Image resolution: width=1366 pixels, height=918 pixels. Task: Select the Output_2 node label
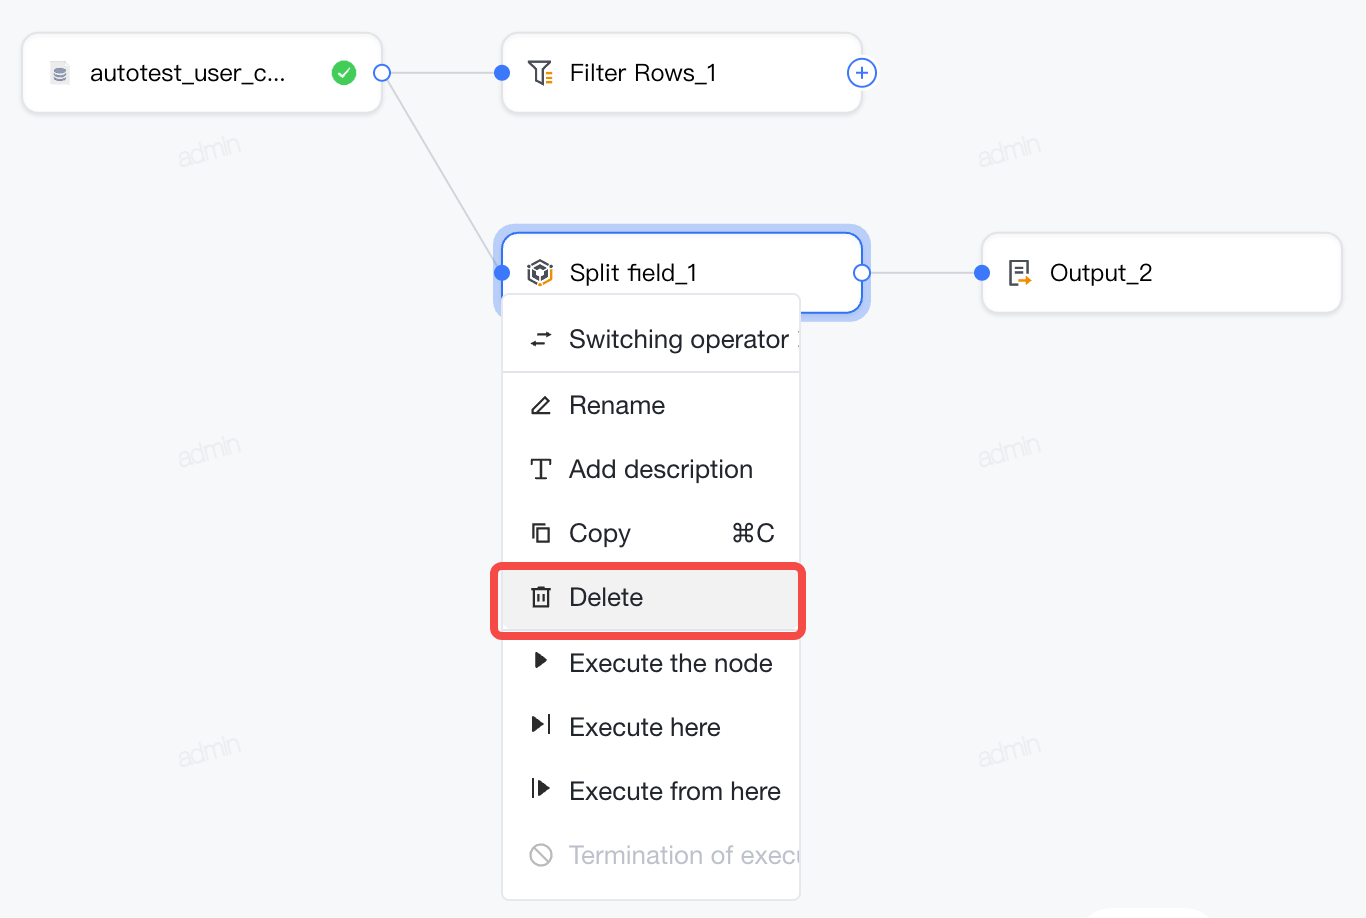coord(1101,273)
